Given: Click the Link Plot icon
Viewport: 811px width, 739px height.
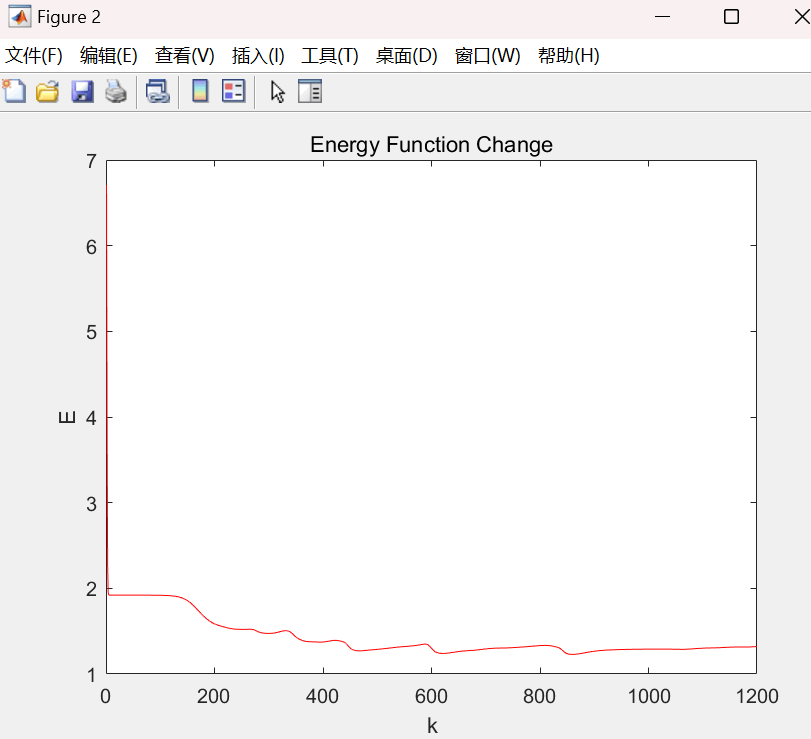Looking at the screenshot, I should (x=158, y=92).
